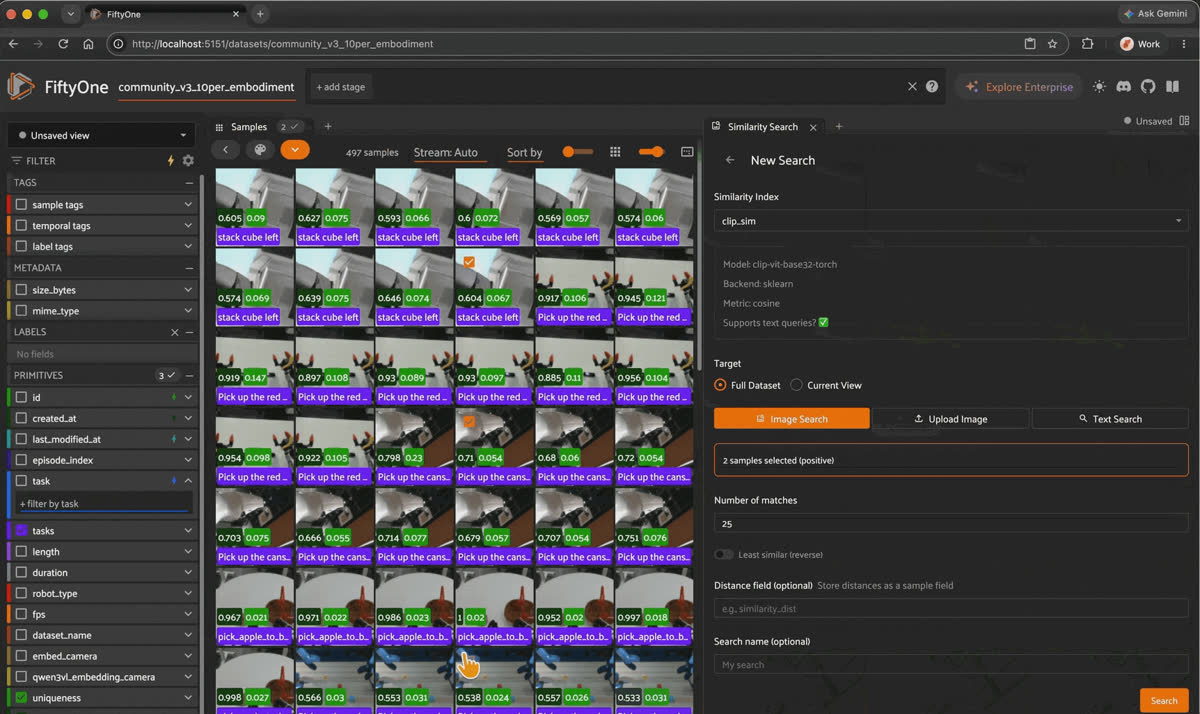
Task: Open browser extensions puzzle icon
Action: 1088,44
